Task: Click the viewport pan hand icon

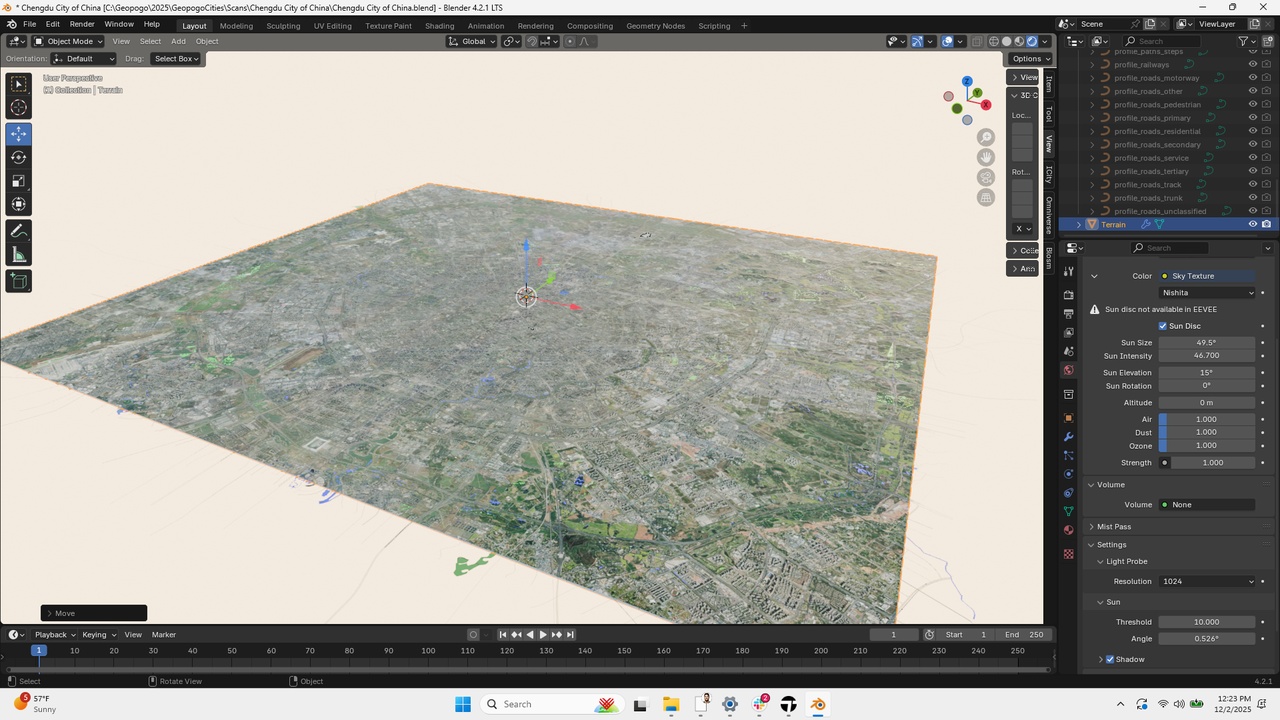Action: 986,157
